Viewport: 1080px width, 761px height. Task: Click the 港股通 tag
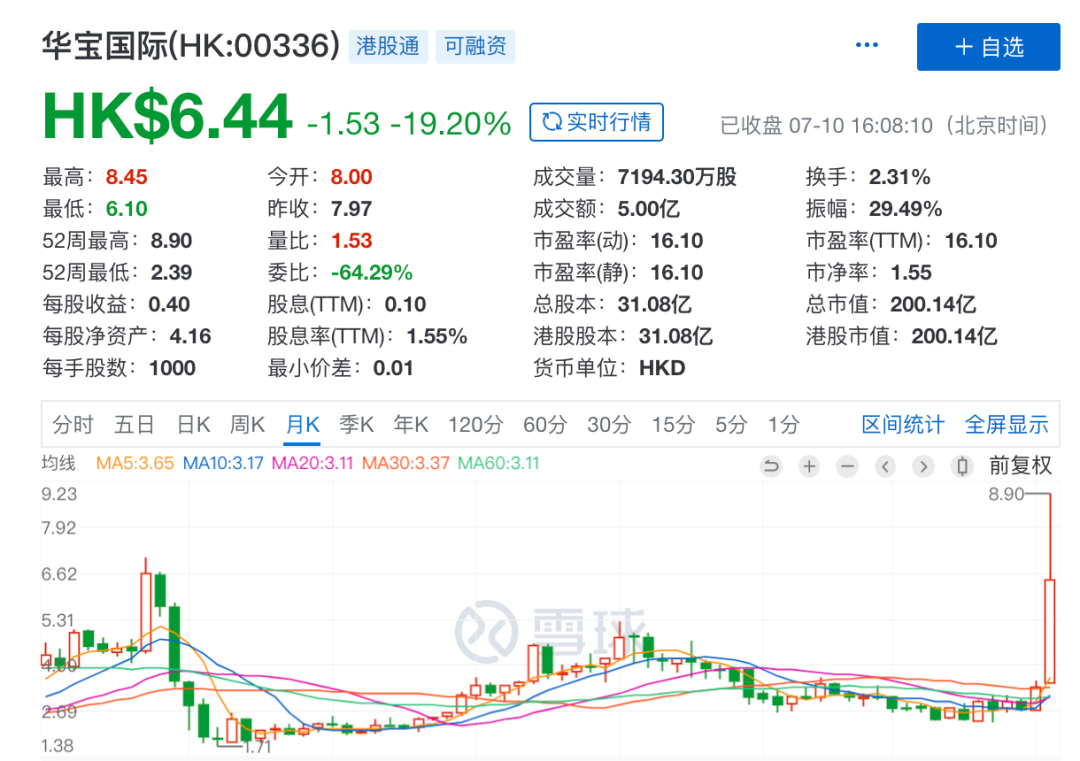(x=388, y=46)
